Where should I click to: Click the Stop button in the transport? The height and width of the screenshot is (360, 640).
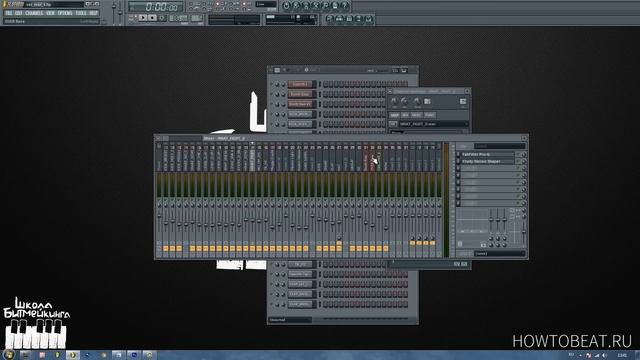tap(152, 18)
